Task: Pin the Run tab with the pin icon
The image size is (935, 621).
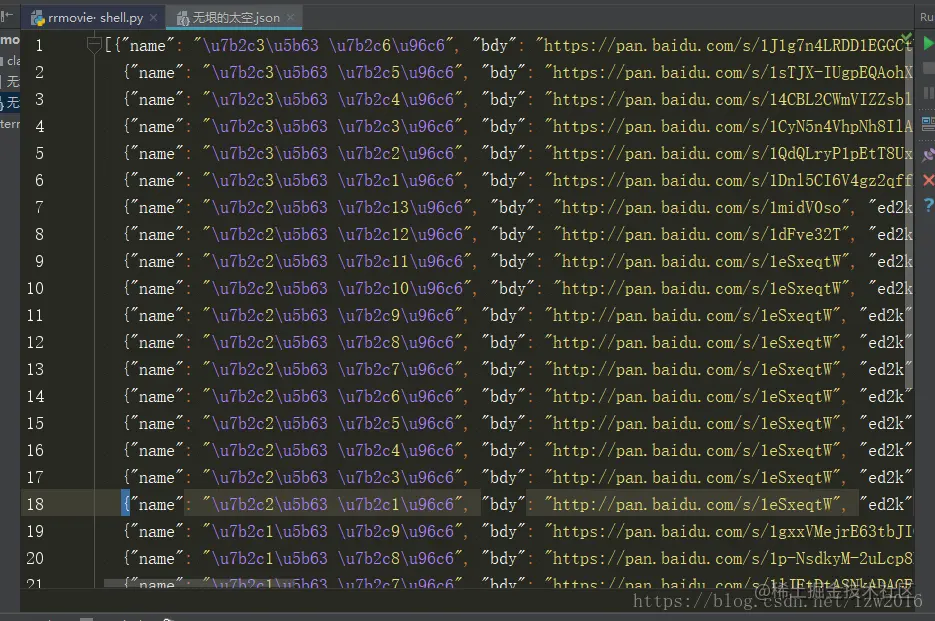Action: coord(928,155)
